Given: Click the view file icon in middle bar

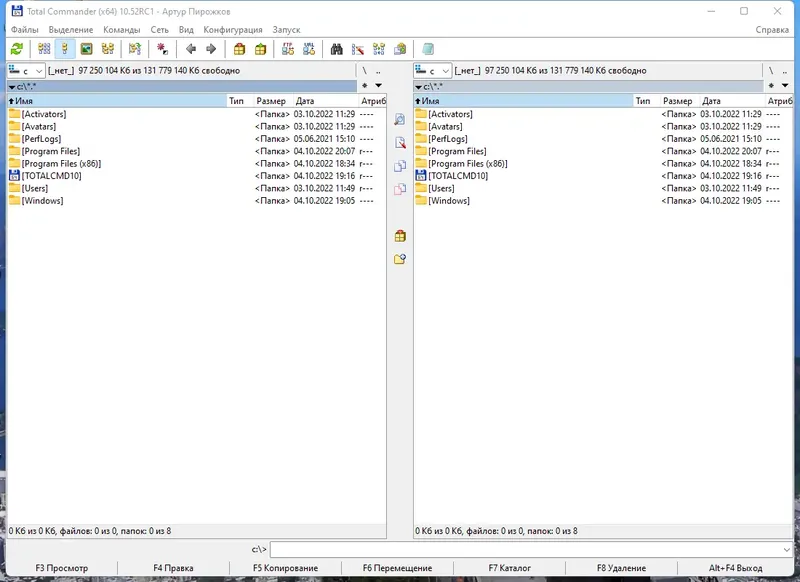Looking at the screenshot, I should point(400,119).
